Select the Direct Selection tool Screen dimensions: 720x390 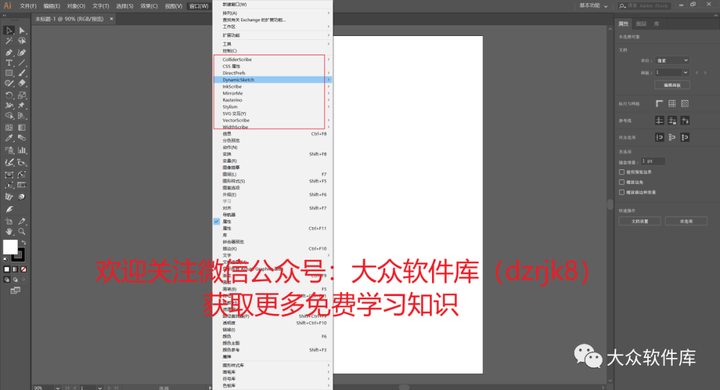coord(22,30)
